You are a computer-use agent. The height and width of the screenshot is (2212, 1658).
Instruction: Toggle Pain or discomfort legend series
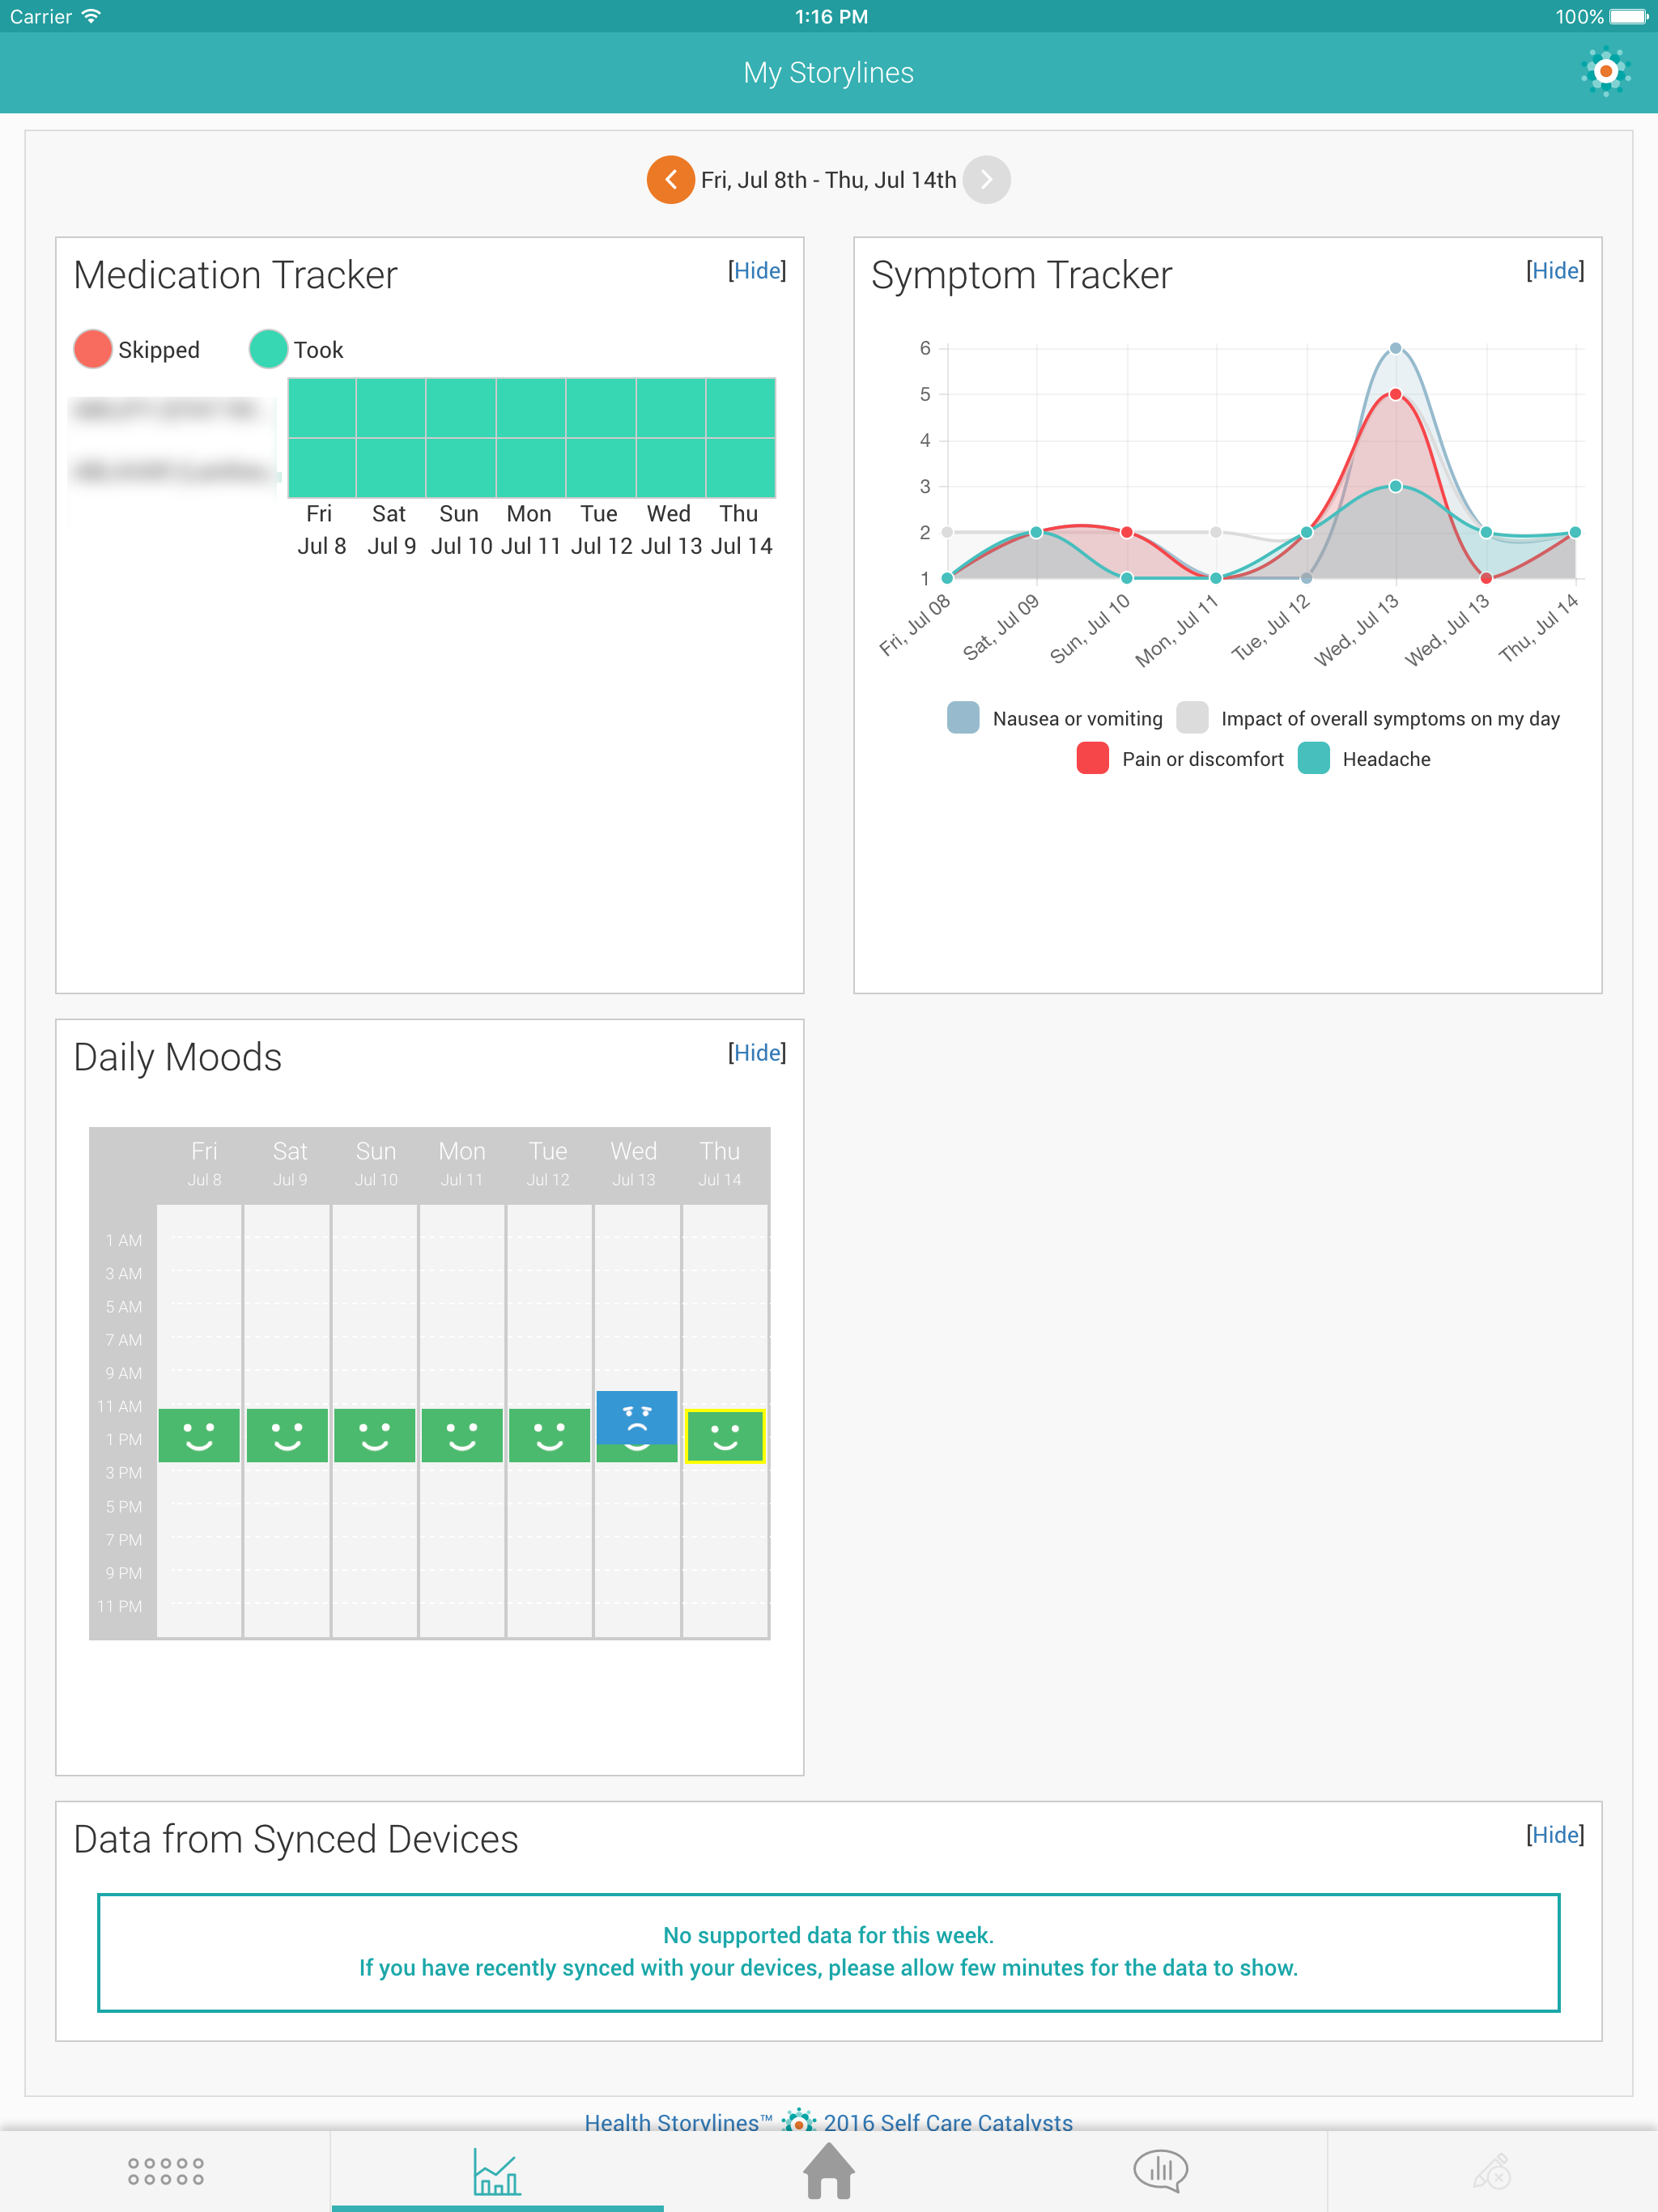(x=1092, y=759)
